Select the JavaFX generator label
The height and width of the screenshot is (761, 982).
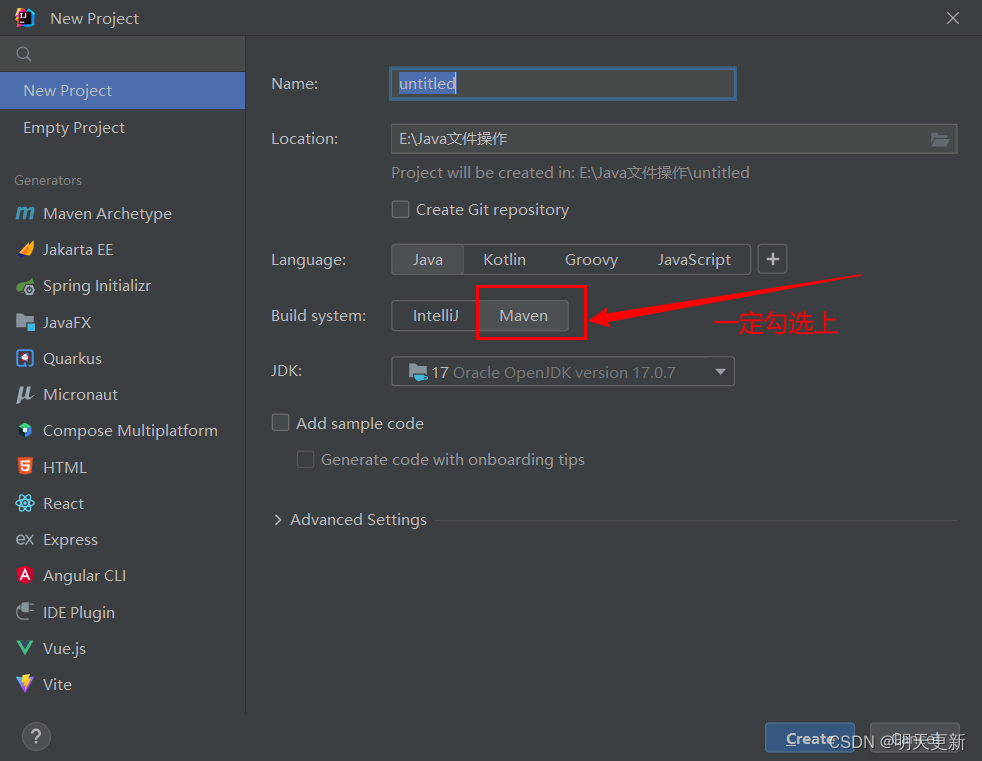(67, 323)
